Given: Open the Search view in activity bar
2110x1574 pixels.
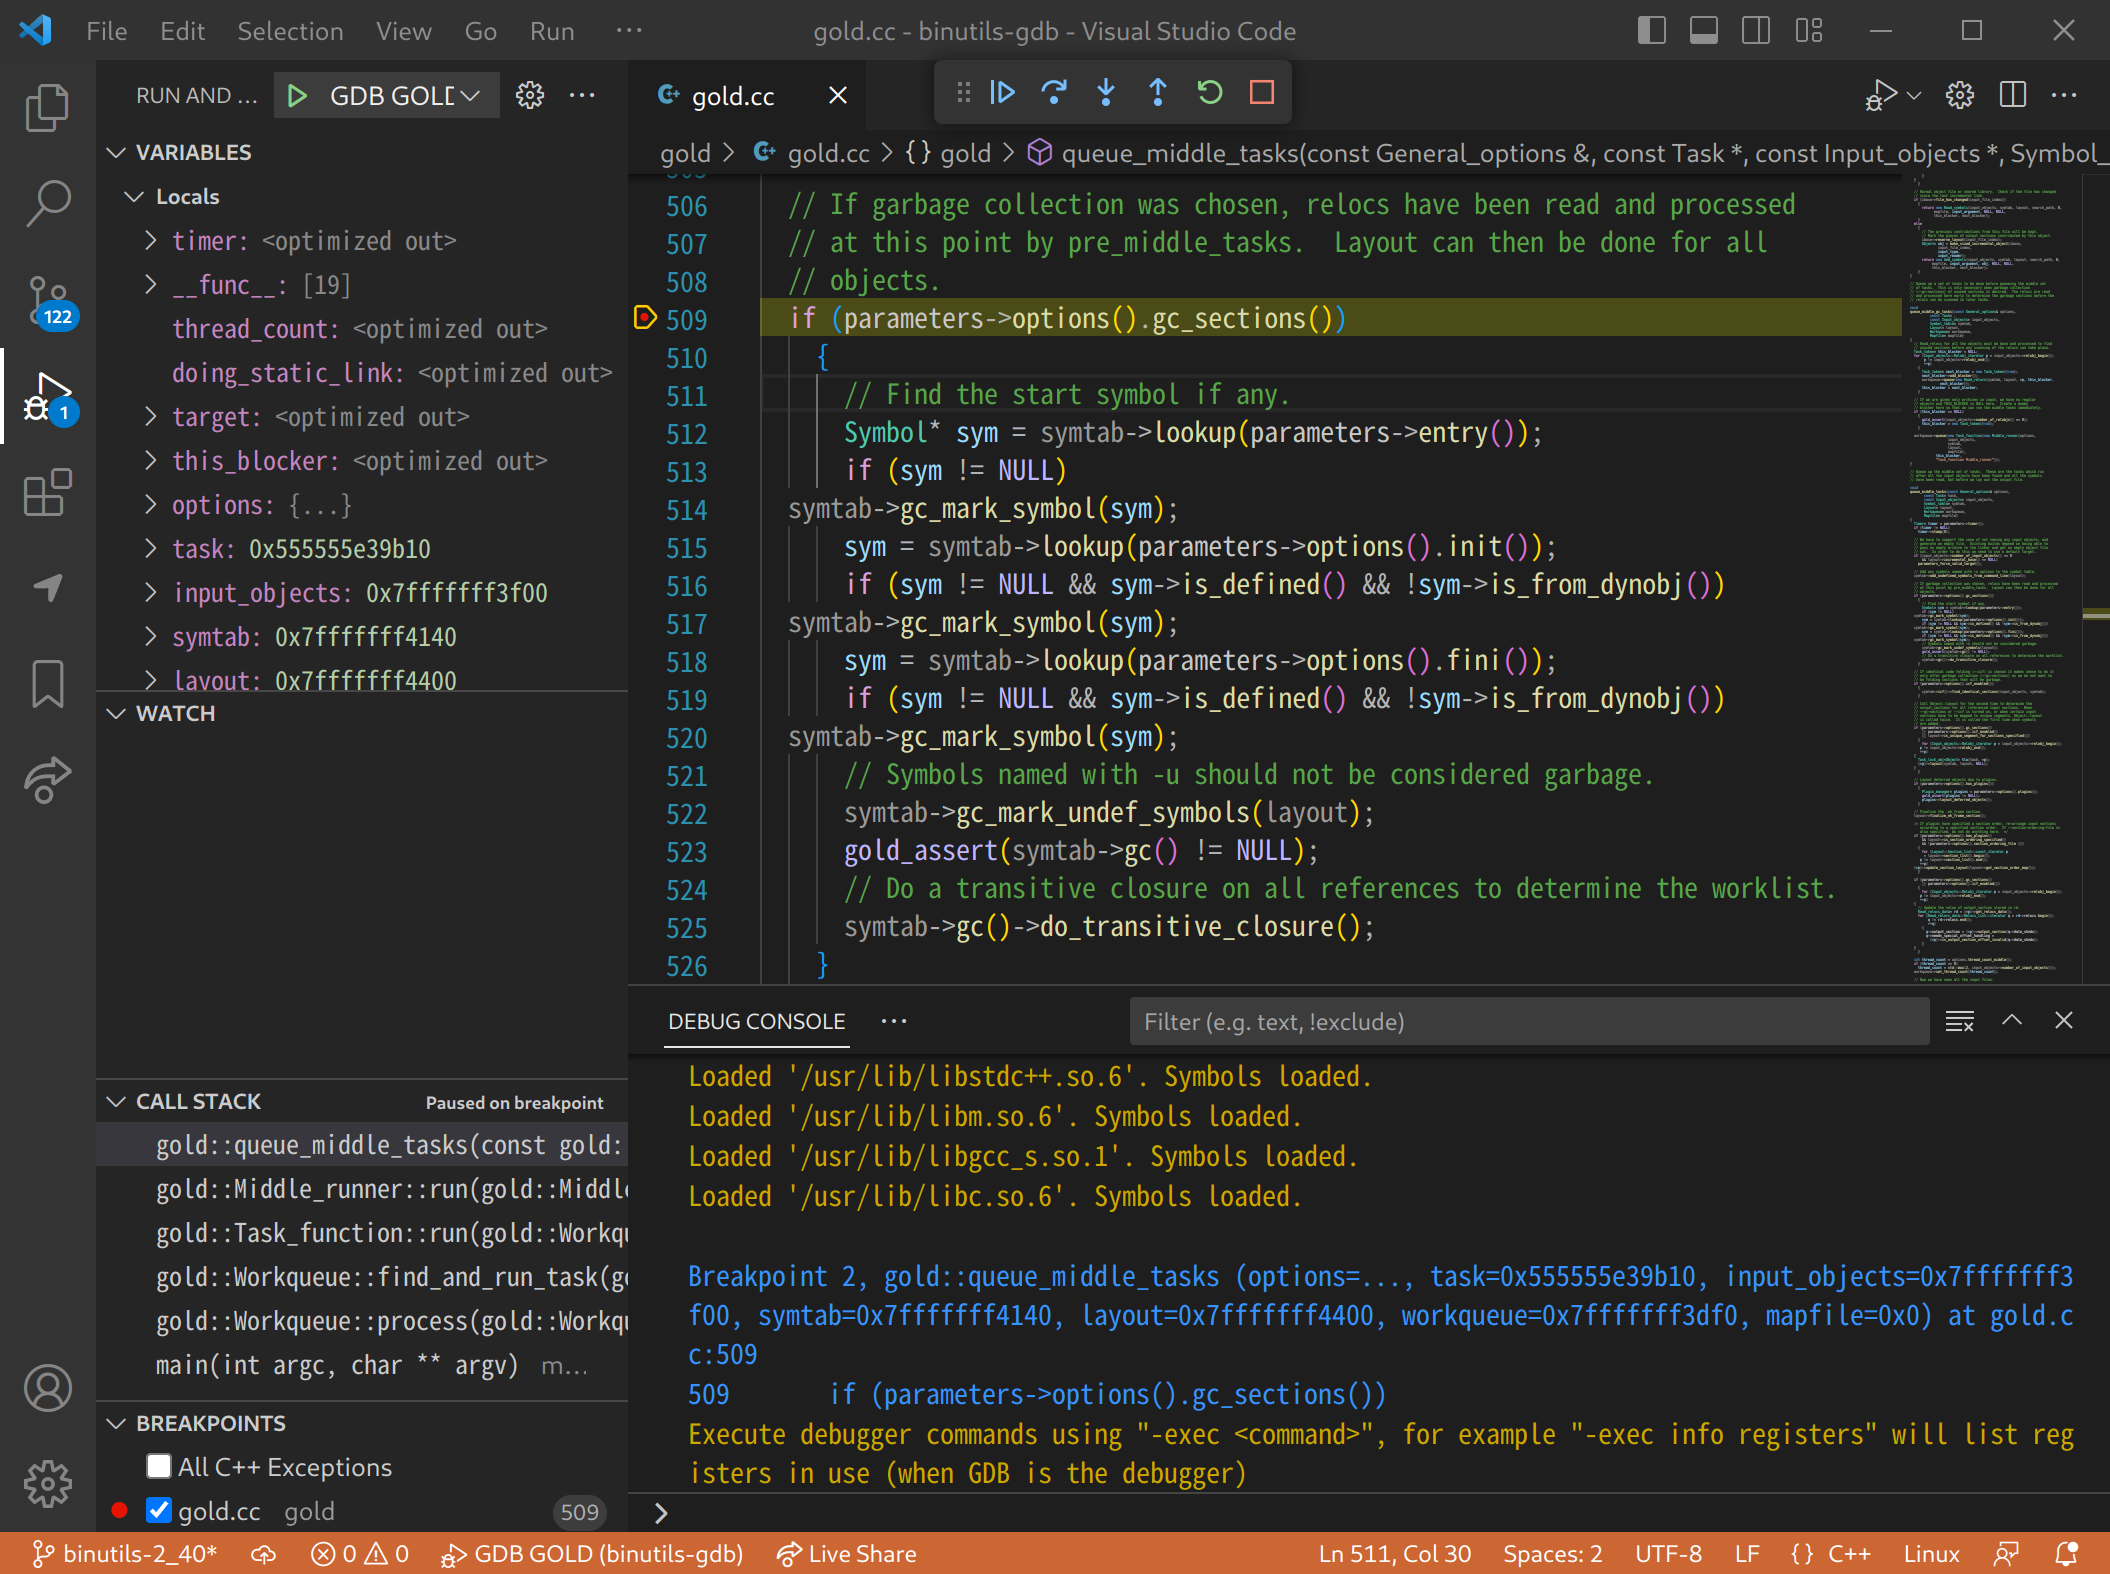Looking at the screenshot, I should pyautogui.click(x=47, y=204).
